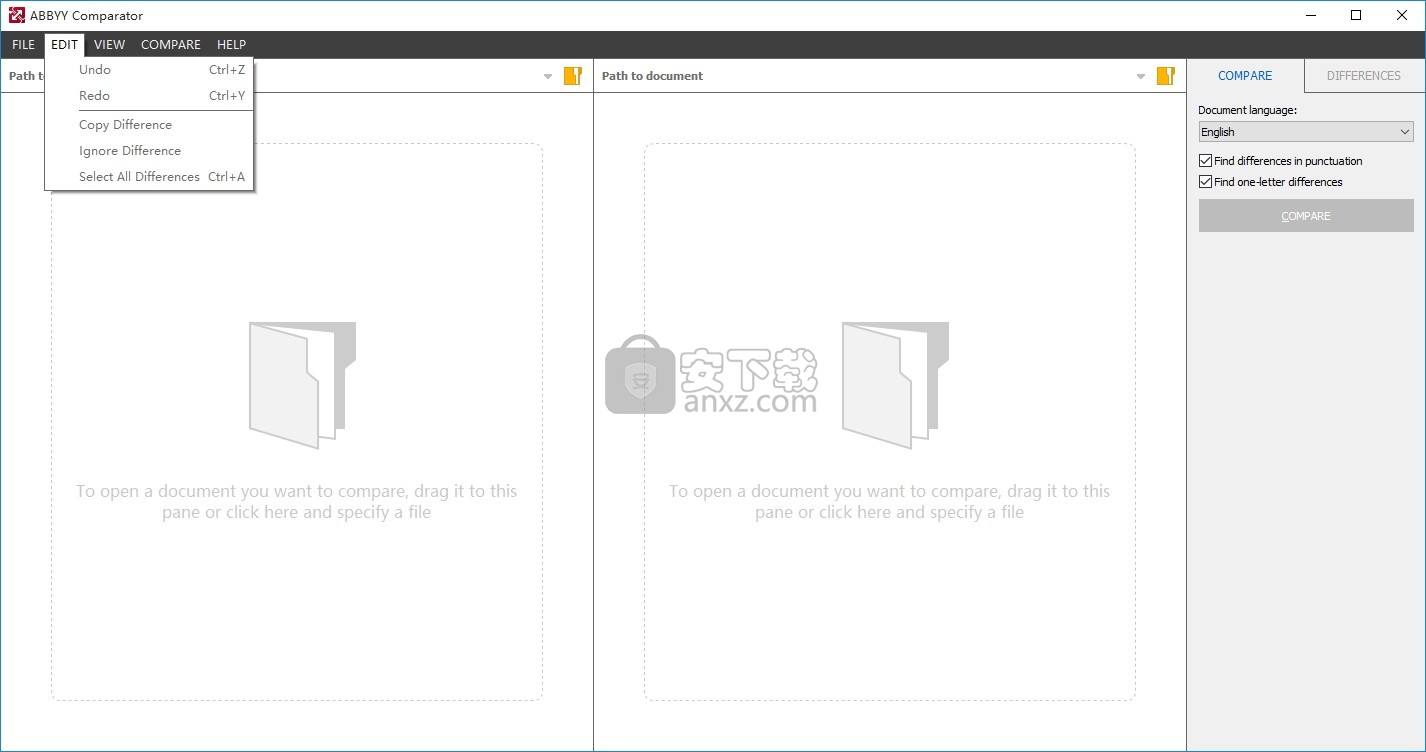Switch to the DIFFERENCES tab
Image resolution: width=1426 pixels, height=752 pixels.
[x=1364, y=76]
